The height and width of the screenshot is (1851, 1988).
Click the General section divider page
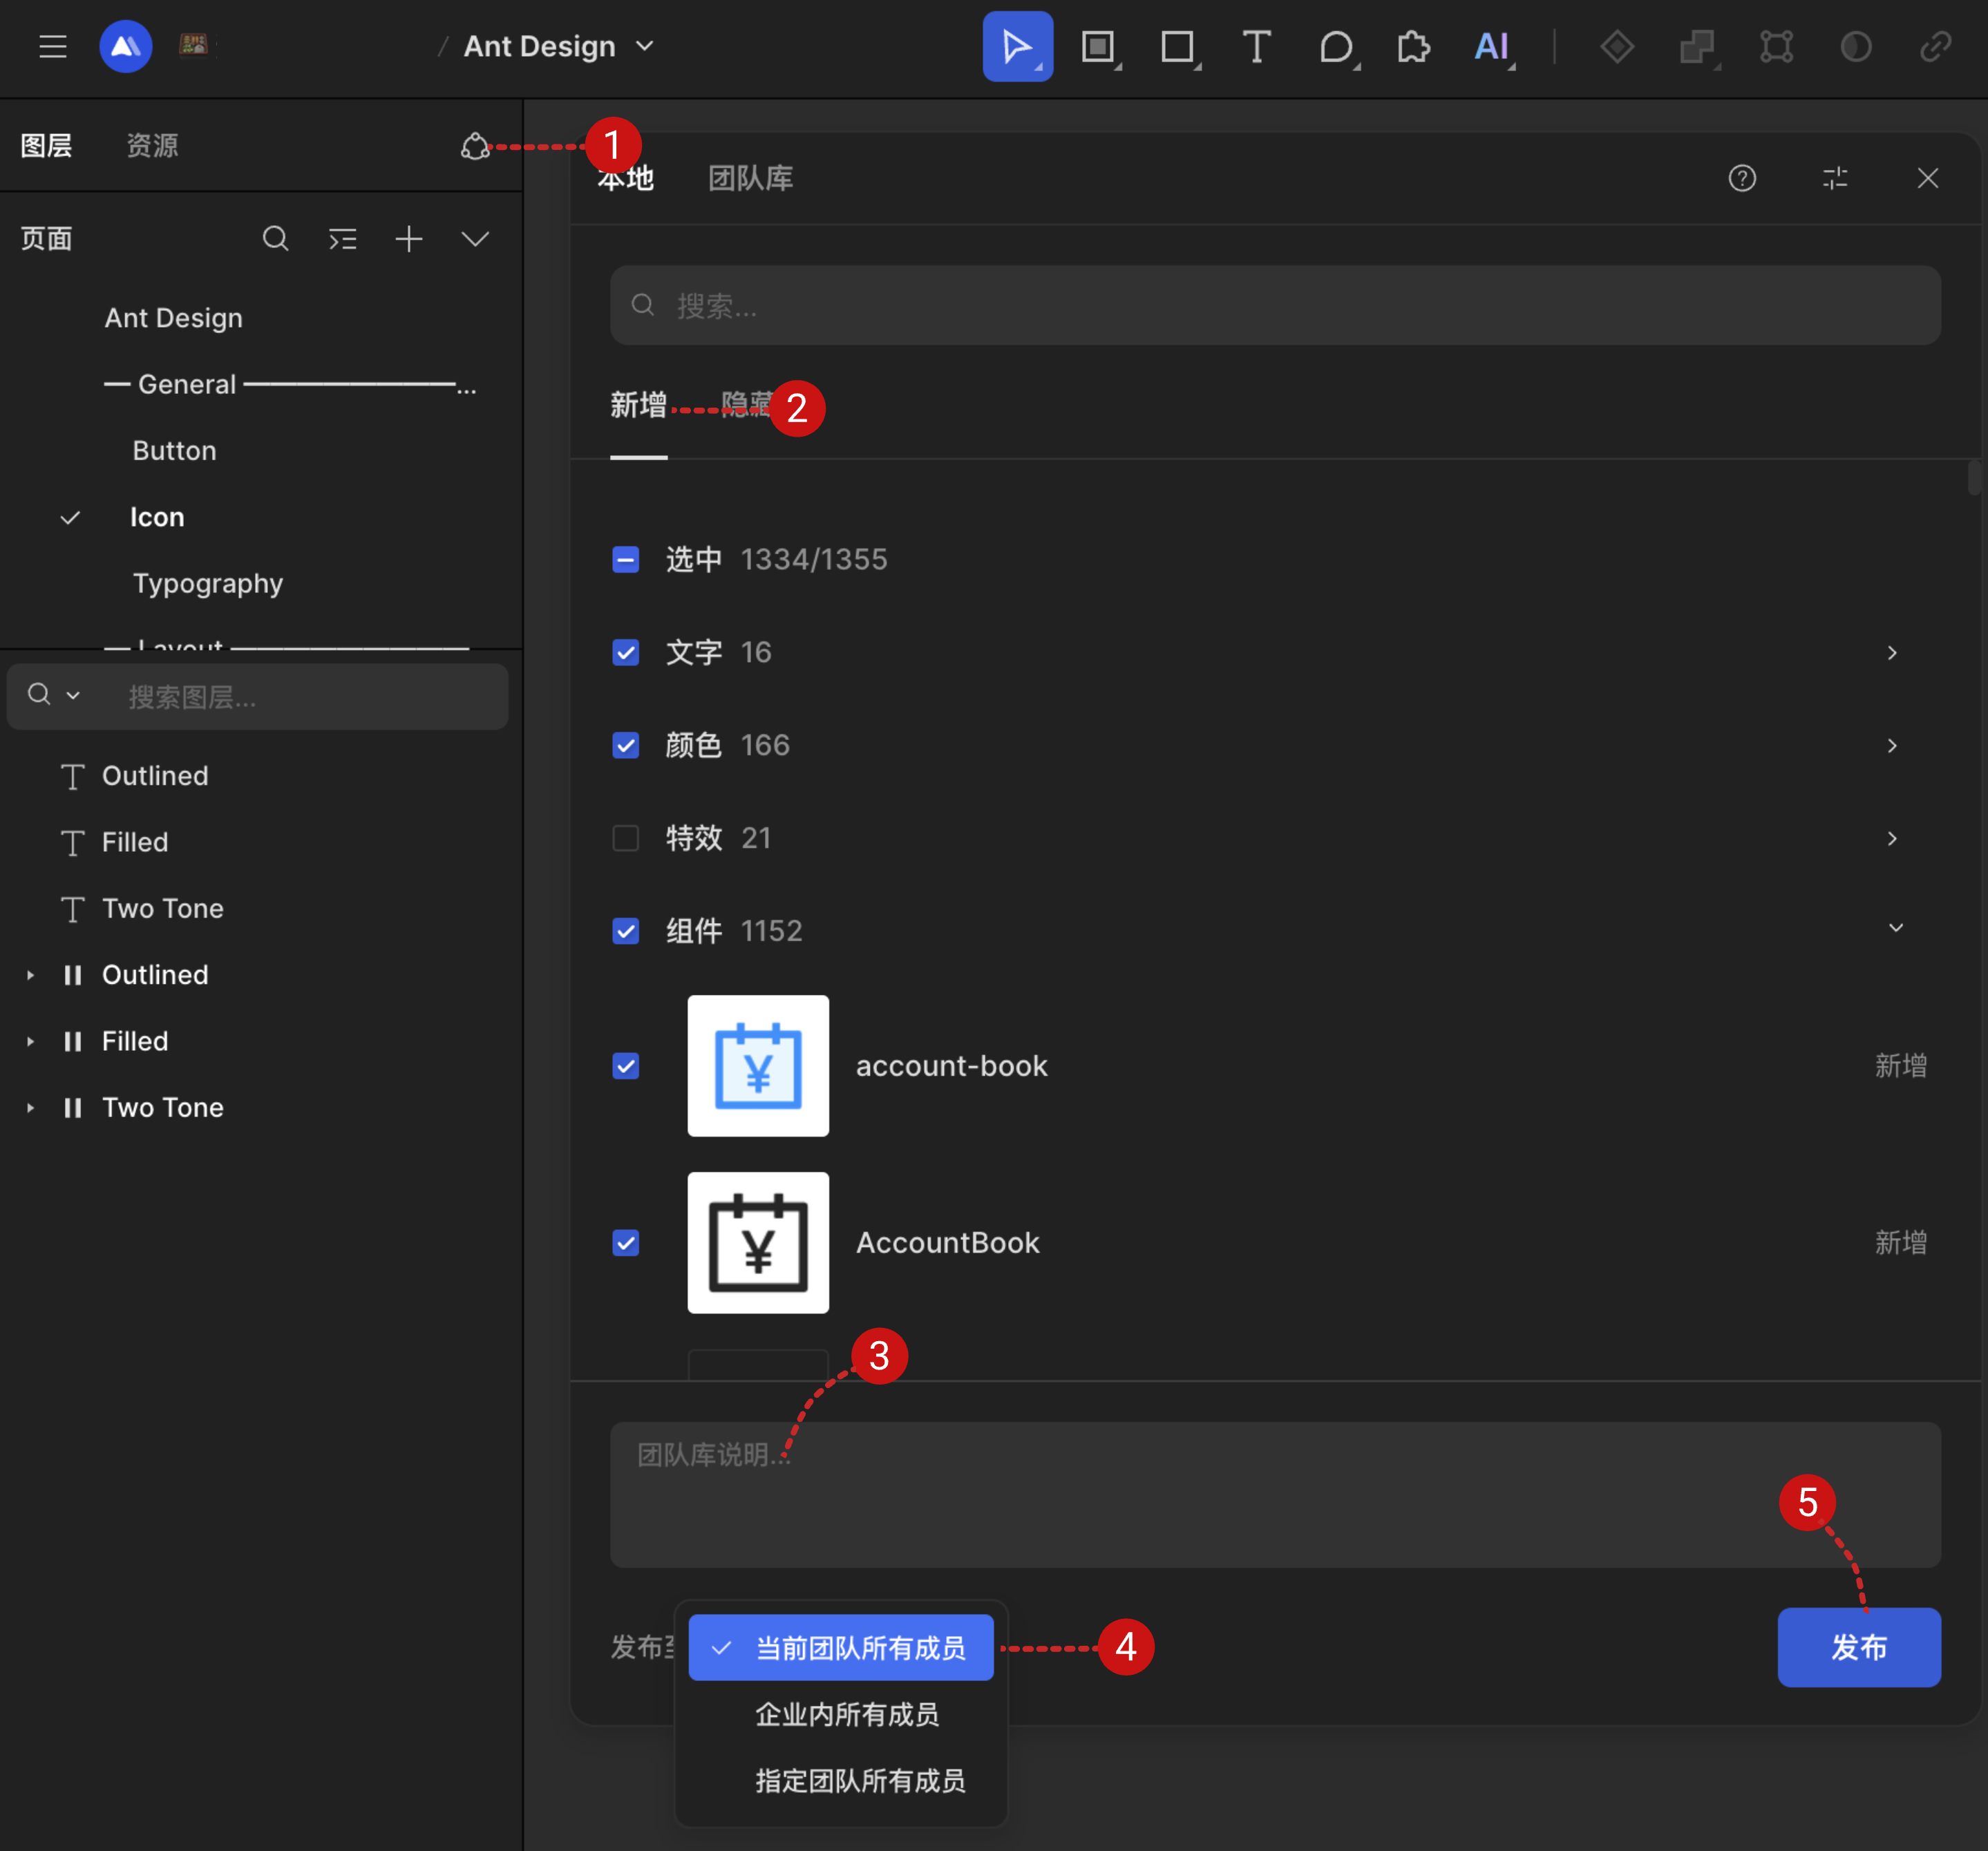pyautogui.click(x=290, y=384)
